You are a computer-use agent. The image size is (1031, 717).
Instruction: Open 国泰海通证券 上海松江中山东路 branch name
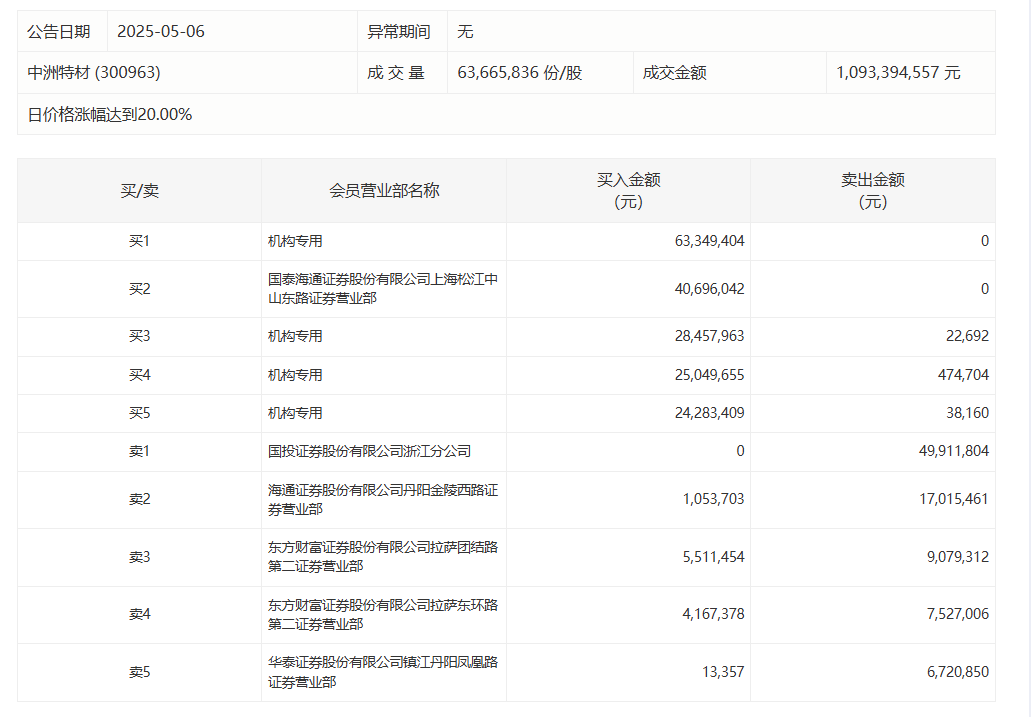pos(382,288)
